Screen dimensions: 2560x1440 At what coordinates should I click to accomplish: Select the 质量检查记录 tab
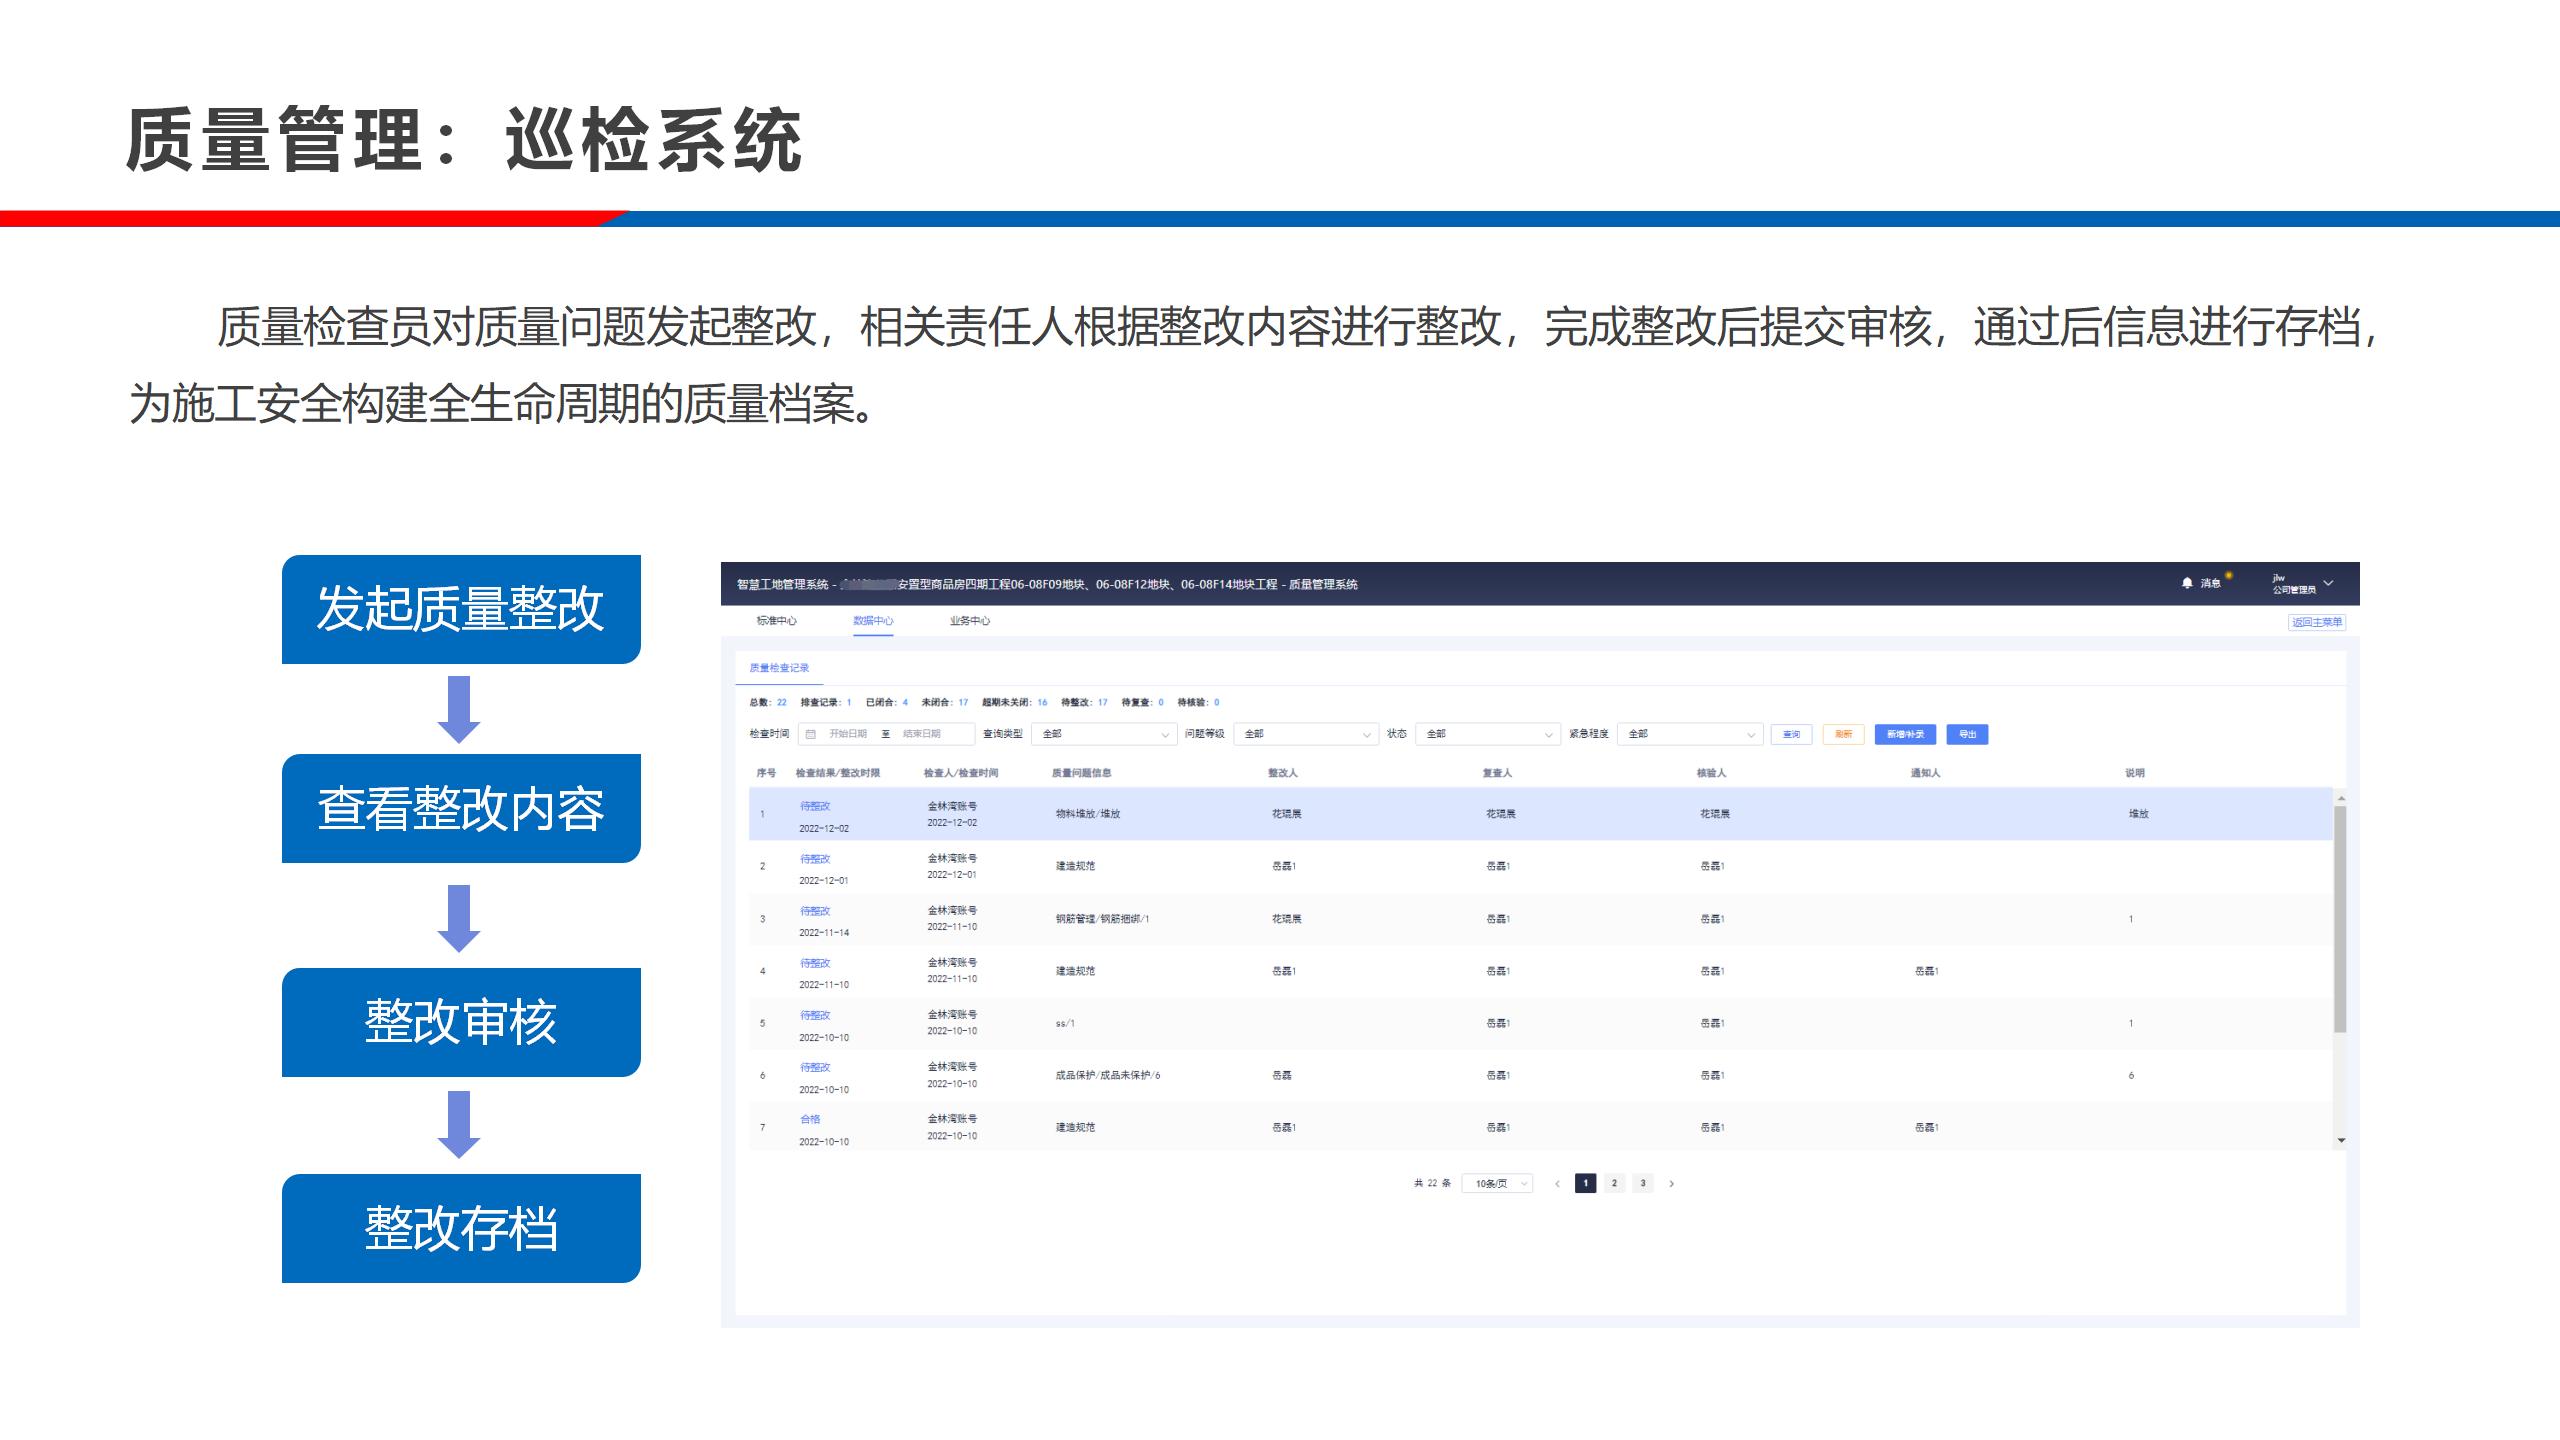(779, 668)
